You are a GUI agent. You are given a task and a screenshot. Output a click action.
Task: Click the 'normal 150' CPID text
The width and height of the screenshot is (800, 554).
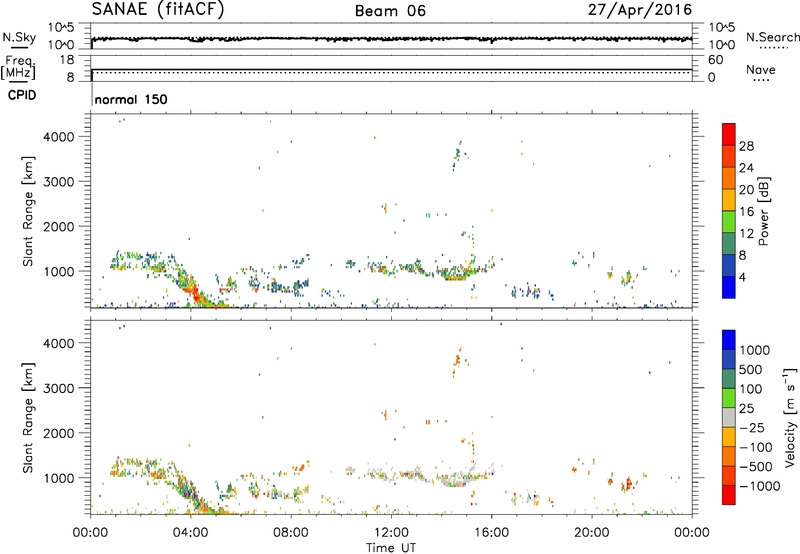tap(131, 99)
